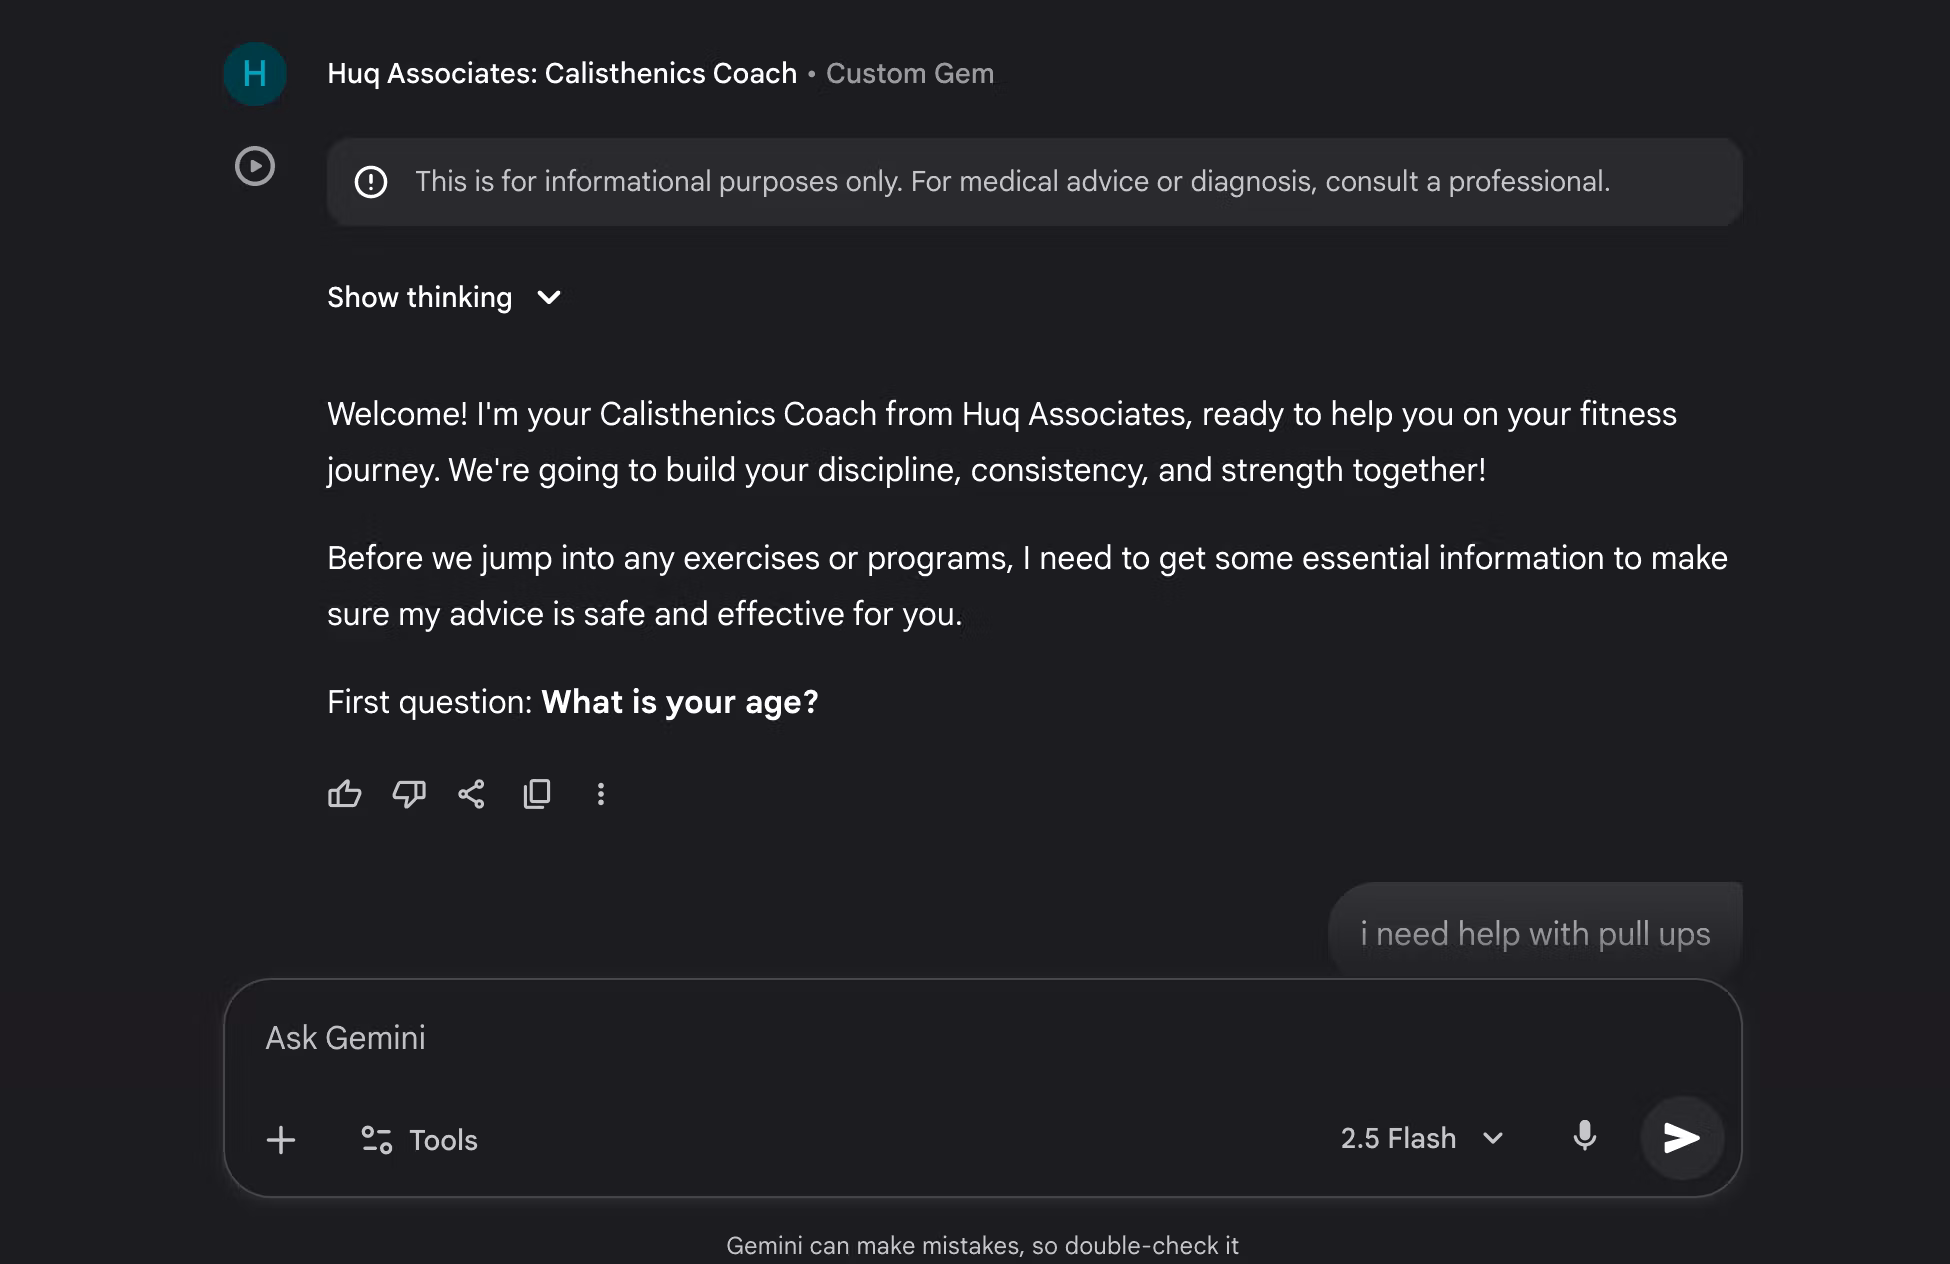The image size is (1950, 1264).
Task: Click the Custom Gem label
Action: tap(910, 73)
